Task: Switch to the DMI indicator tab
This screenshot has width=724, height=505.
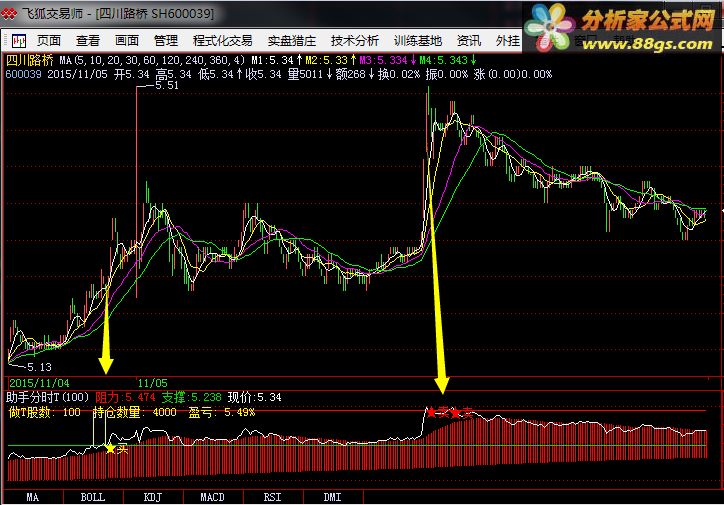Action: [x=332, y=497]
